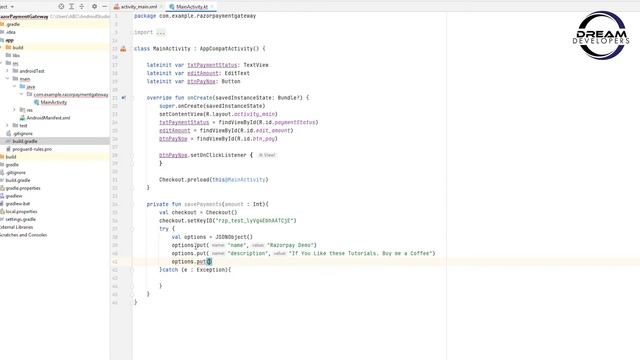640x360 pixels.
Task: Collapse the main folder arrow
Action: click(x=7, y=78)
